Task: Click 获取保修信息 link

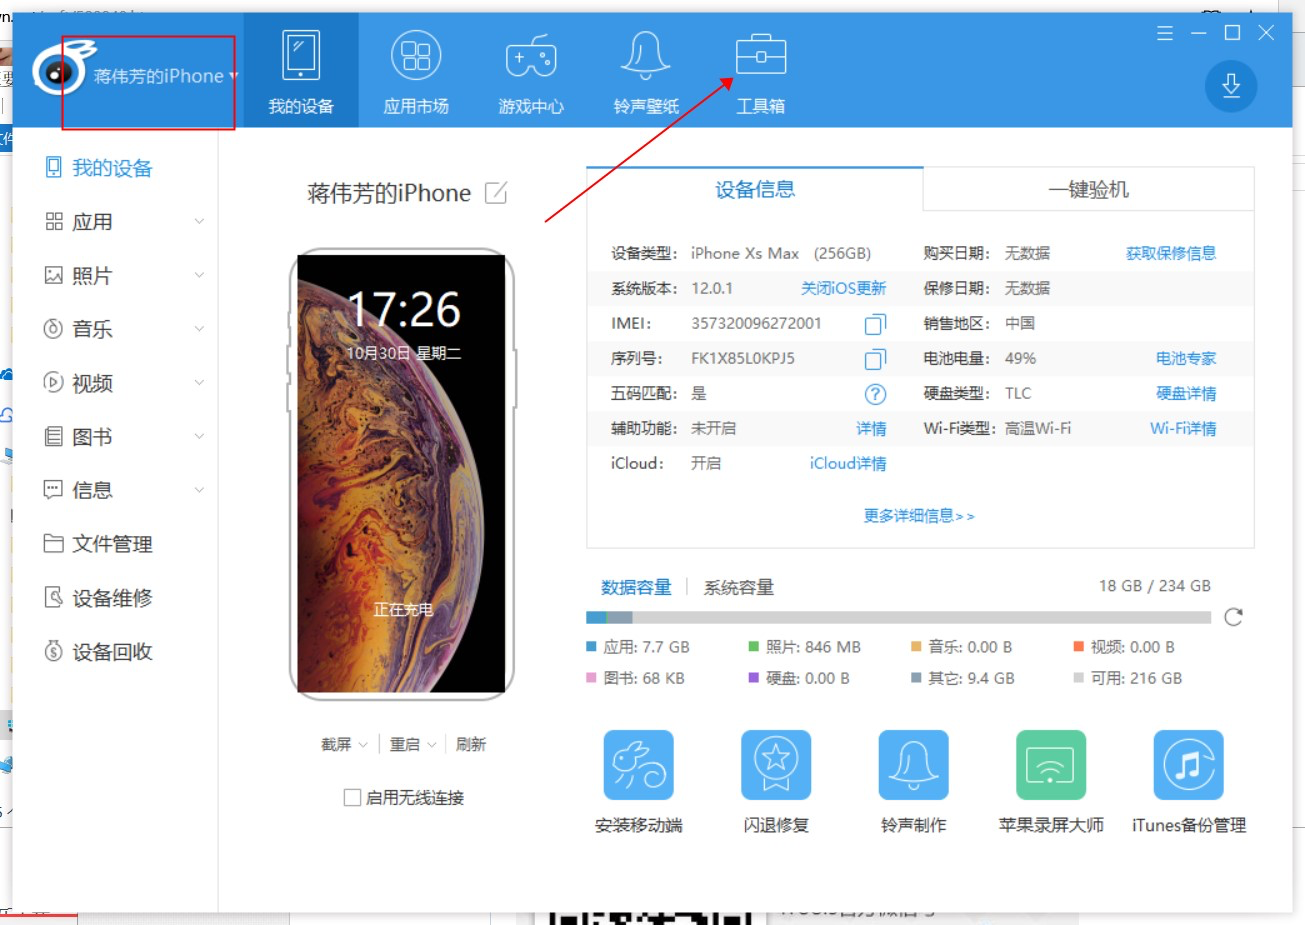Action: pos(1171,253)
